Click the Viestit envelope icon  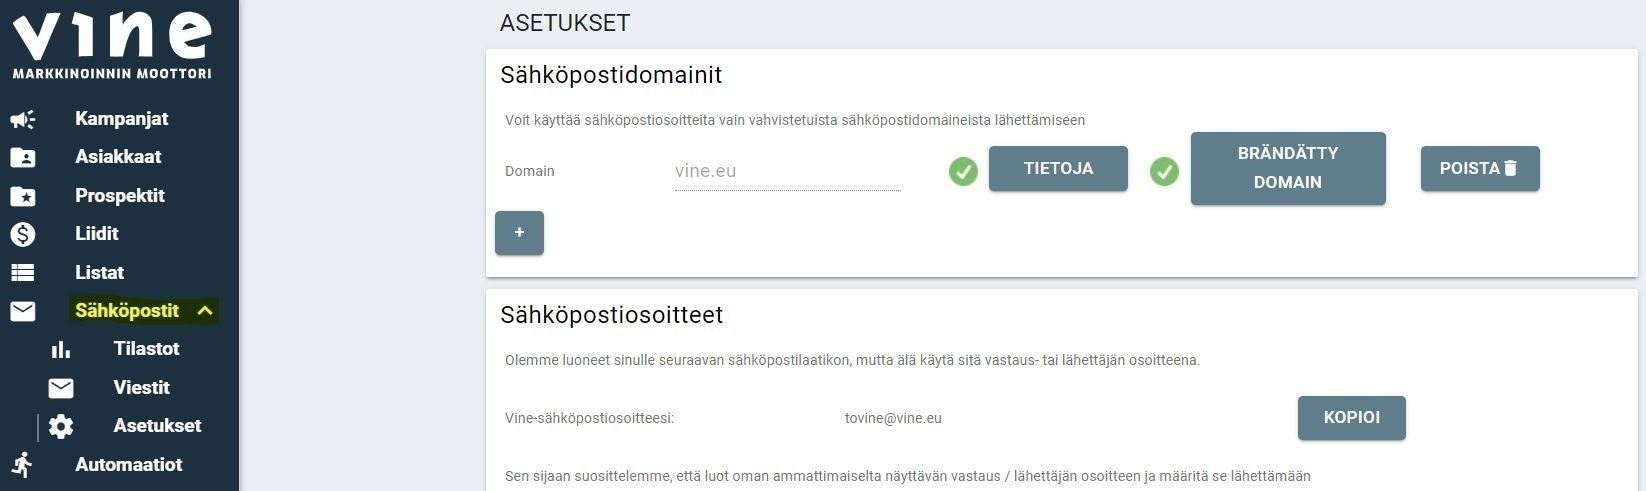tap(61, 388)
